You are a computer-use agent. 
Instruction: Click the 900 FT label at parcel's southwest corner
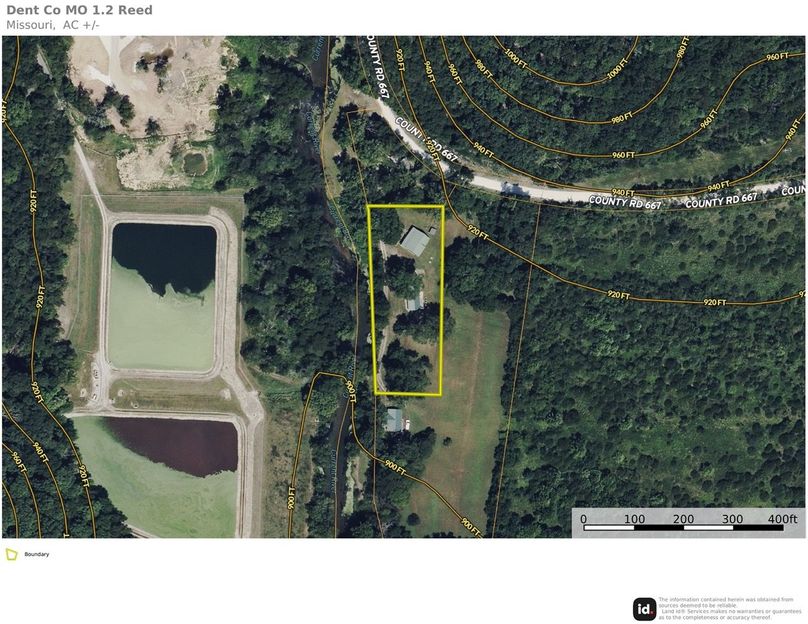[350, 392]
